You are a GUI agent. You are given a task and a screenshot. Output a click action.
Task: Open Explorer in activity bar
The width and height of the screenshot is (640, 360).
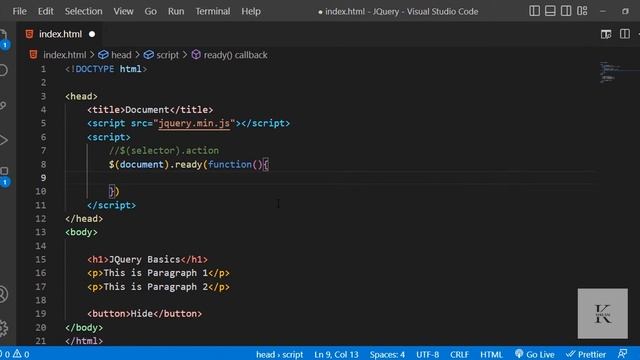(3, 38)
